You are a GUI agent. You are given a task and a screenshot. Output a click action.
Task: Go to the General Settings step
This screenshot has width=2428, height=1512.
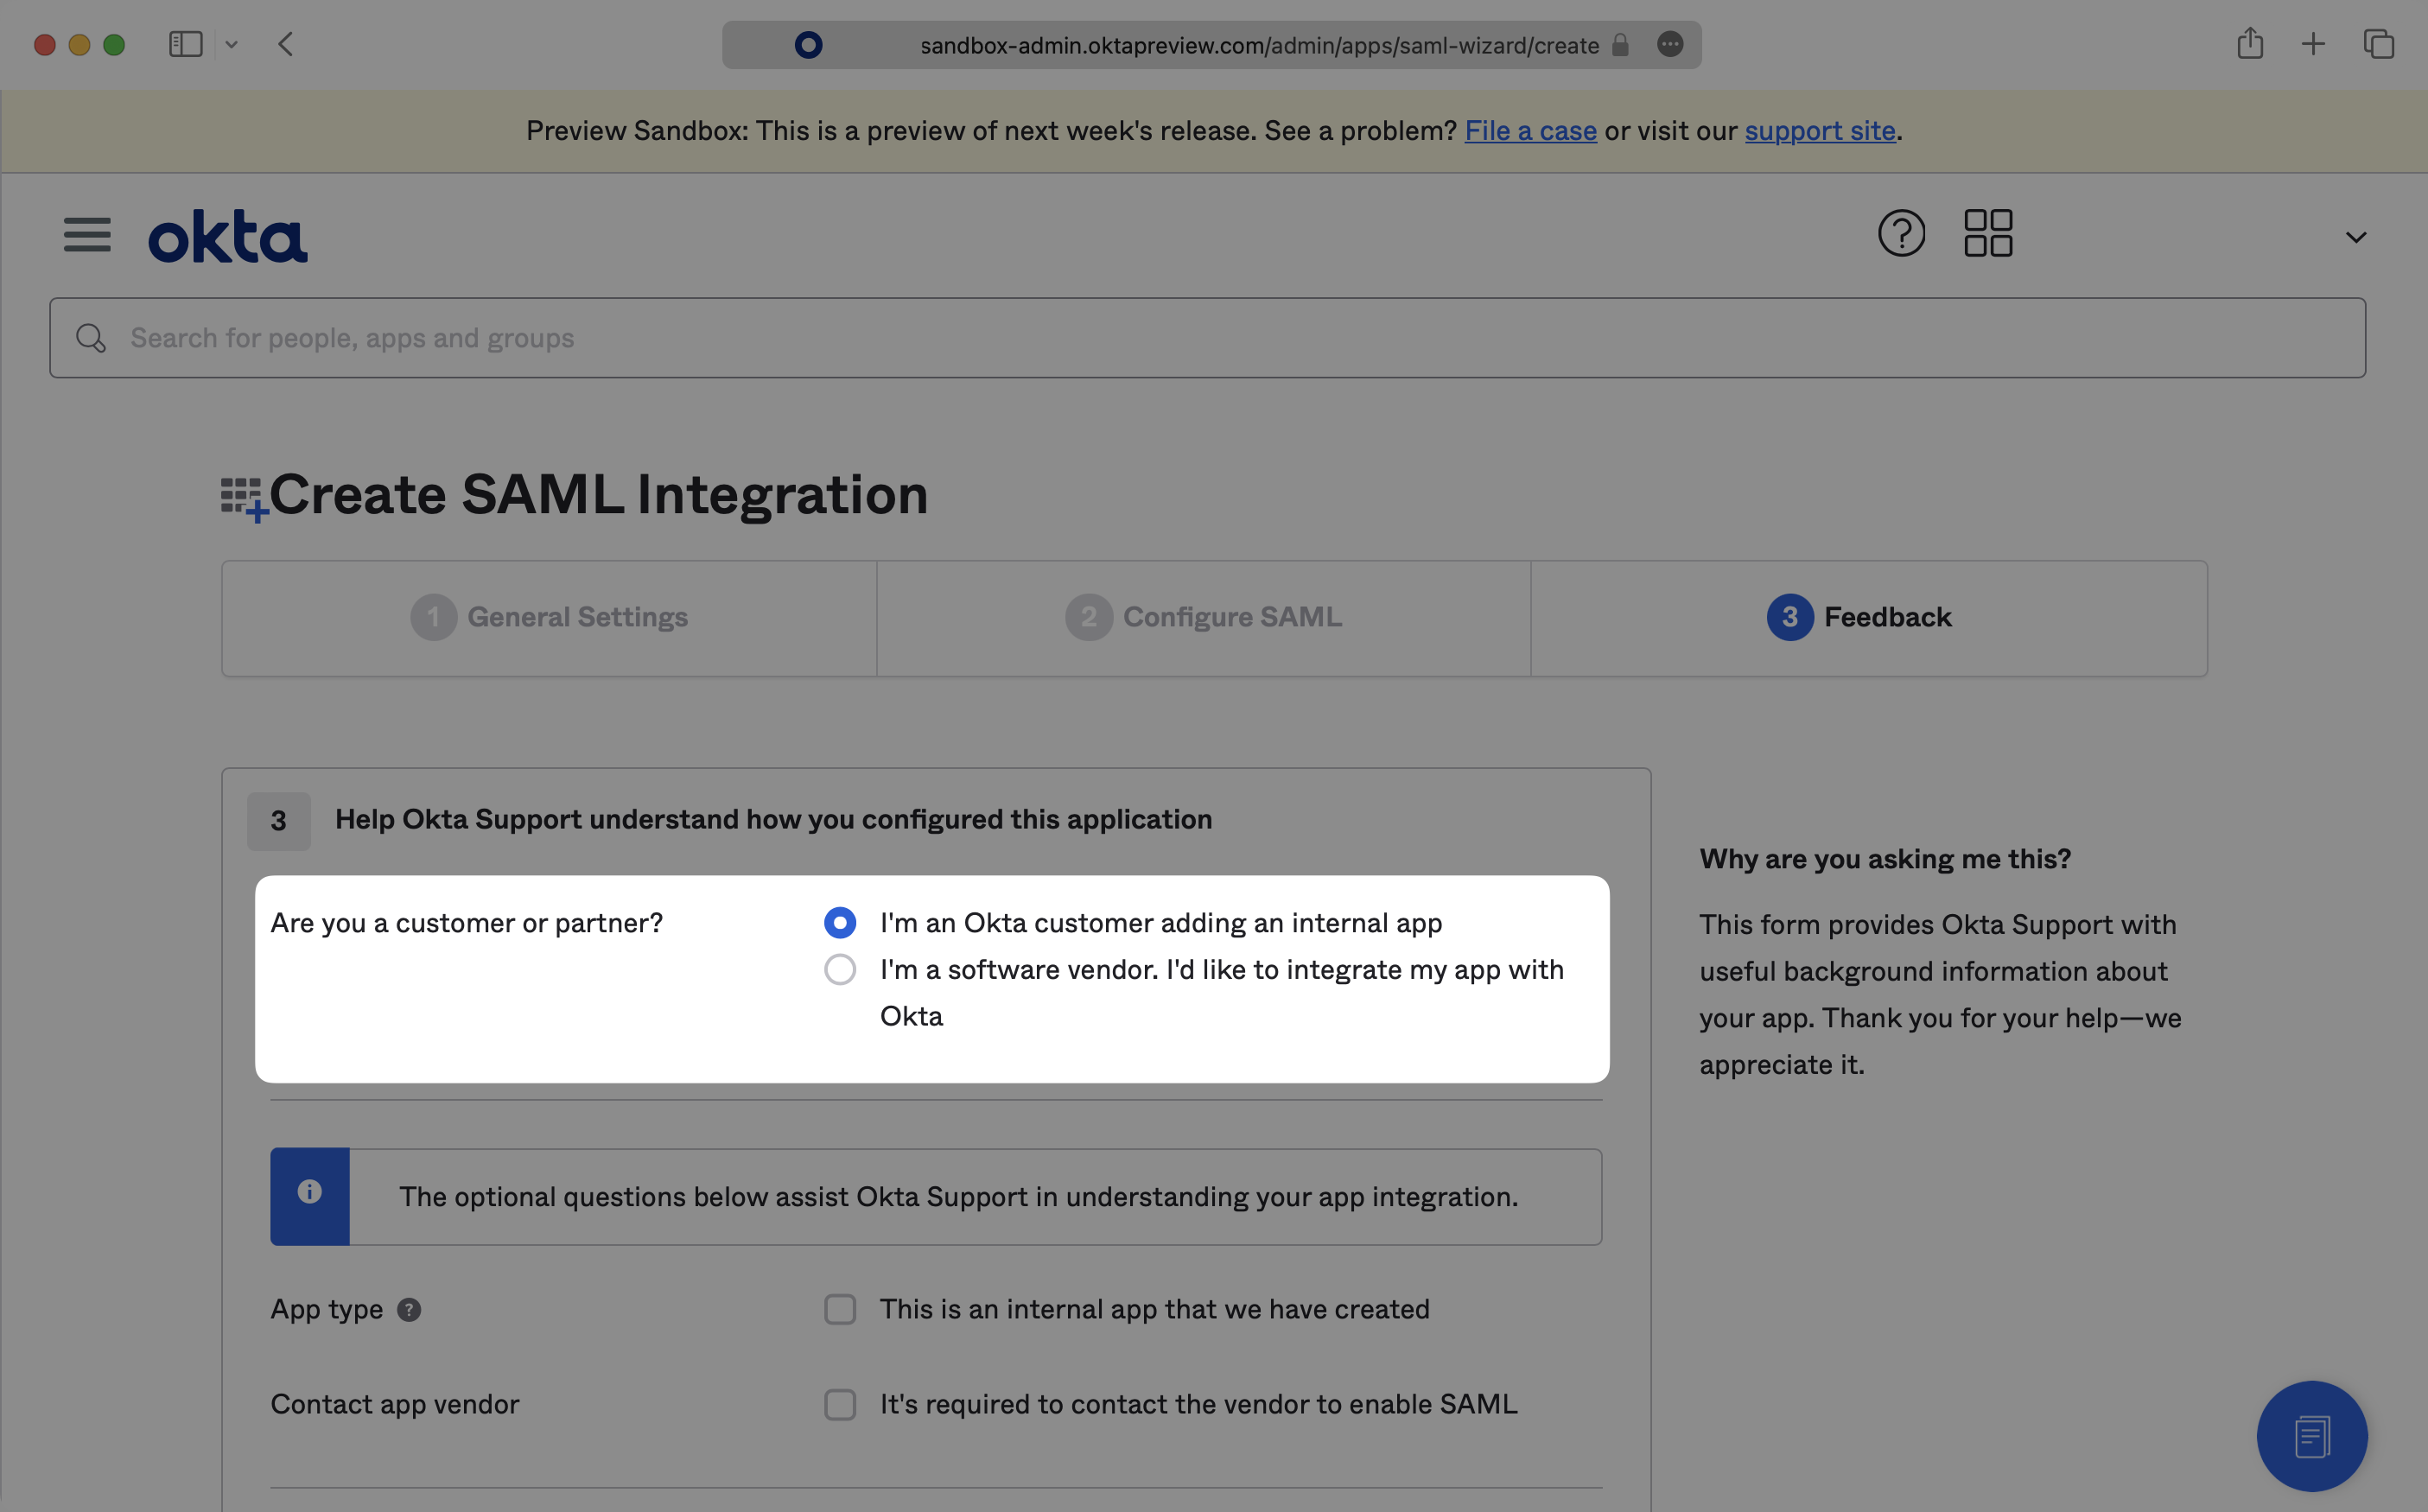pyautogui.click(x=548, y=617)
